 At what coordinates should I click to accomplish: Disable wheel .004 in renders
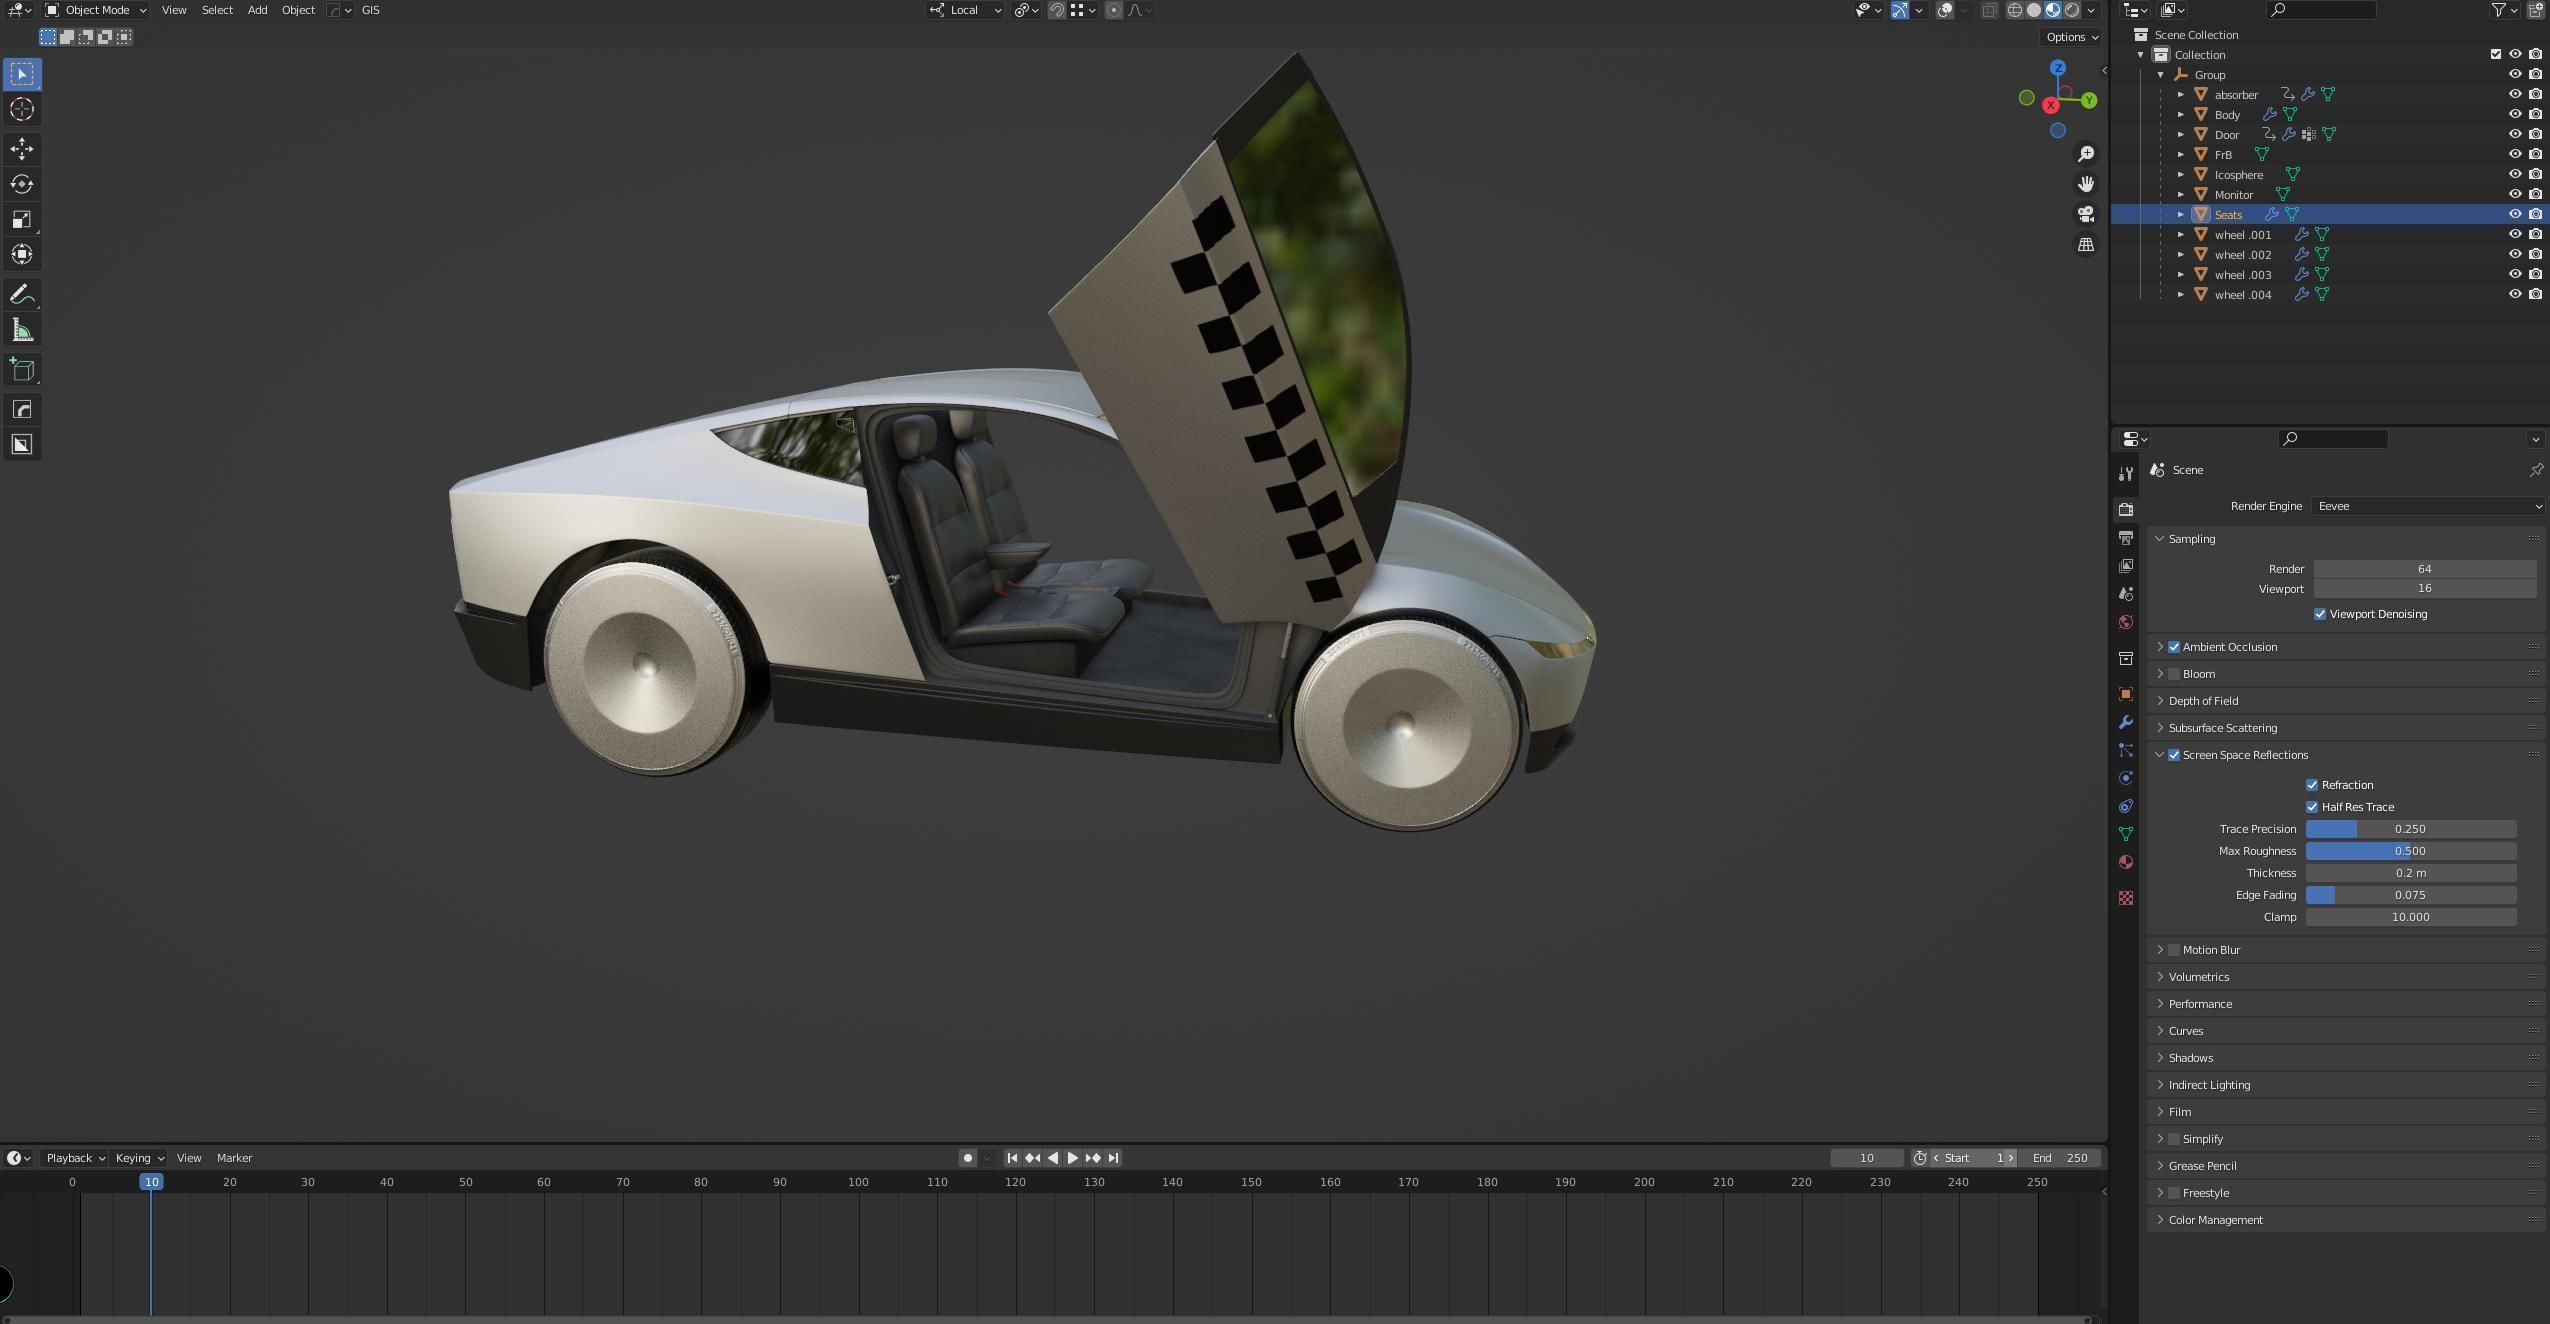2535,294
